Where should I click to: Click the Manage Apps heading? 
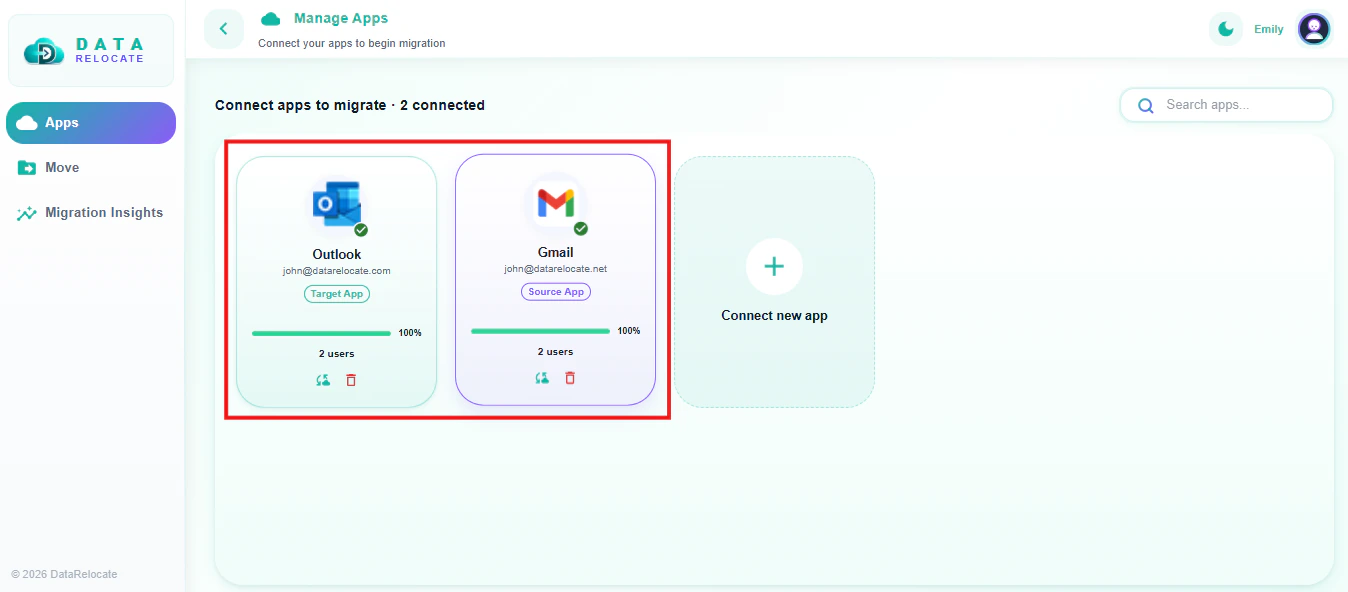tap(341, 18)
